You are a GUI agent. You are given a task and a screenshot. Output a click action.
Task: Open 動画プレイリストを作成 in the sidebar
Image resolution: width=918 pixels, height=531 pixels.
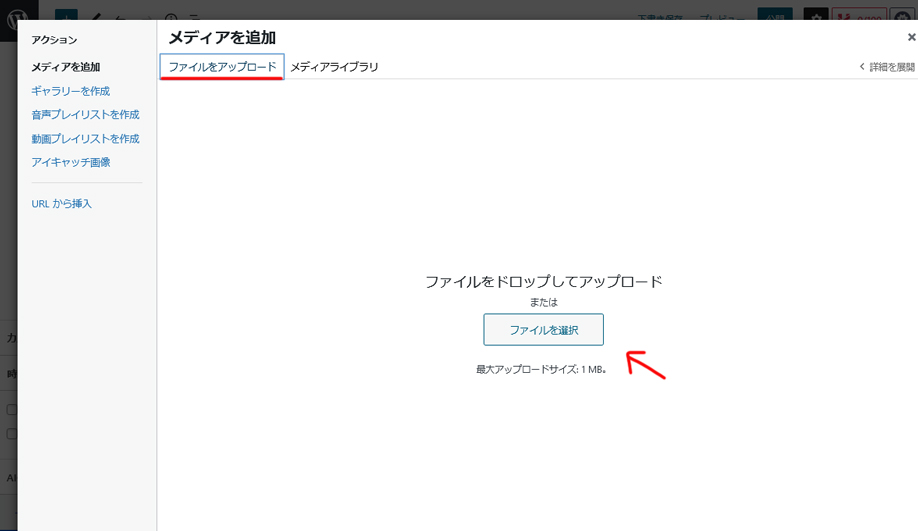pyautogui.click(x=85, y=139)
